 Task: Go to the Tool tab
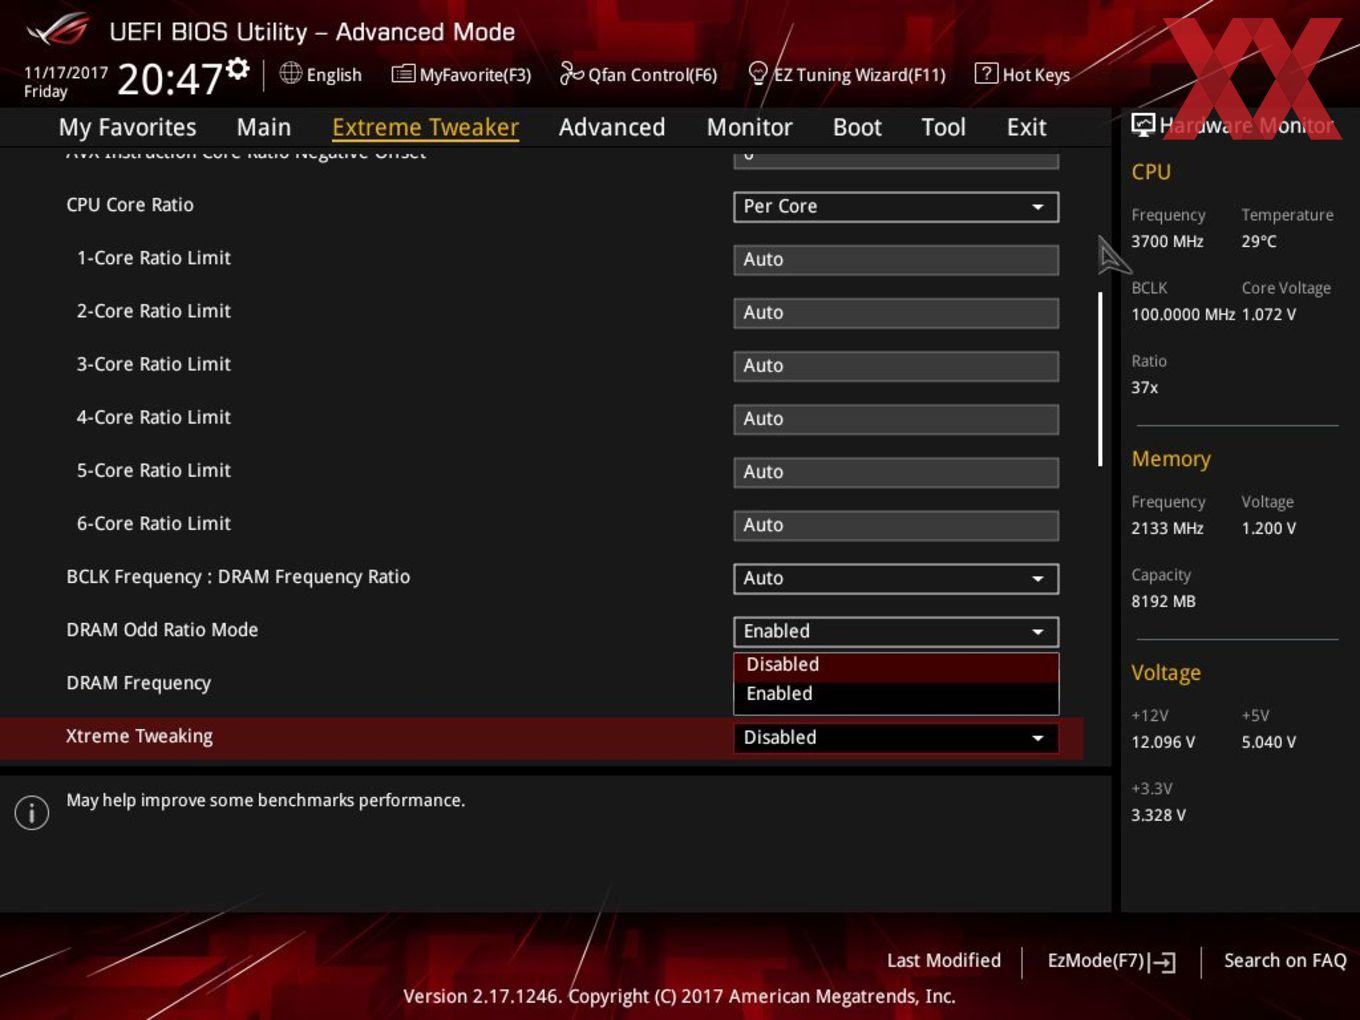point(943,127)
